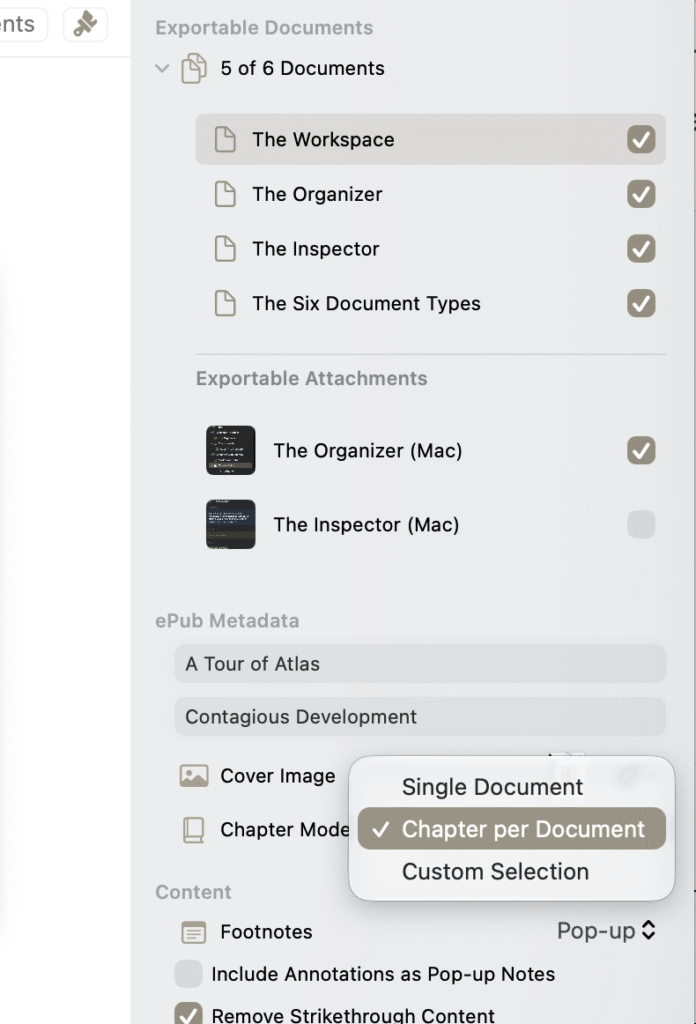The image size is (696, 1024).
Task: Uncheck The Organizer (Mac) attachment checkbox
Action: [641, 451]
